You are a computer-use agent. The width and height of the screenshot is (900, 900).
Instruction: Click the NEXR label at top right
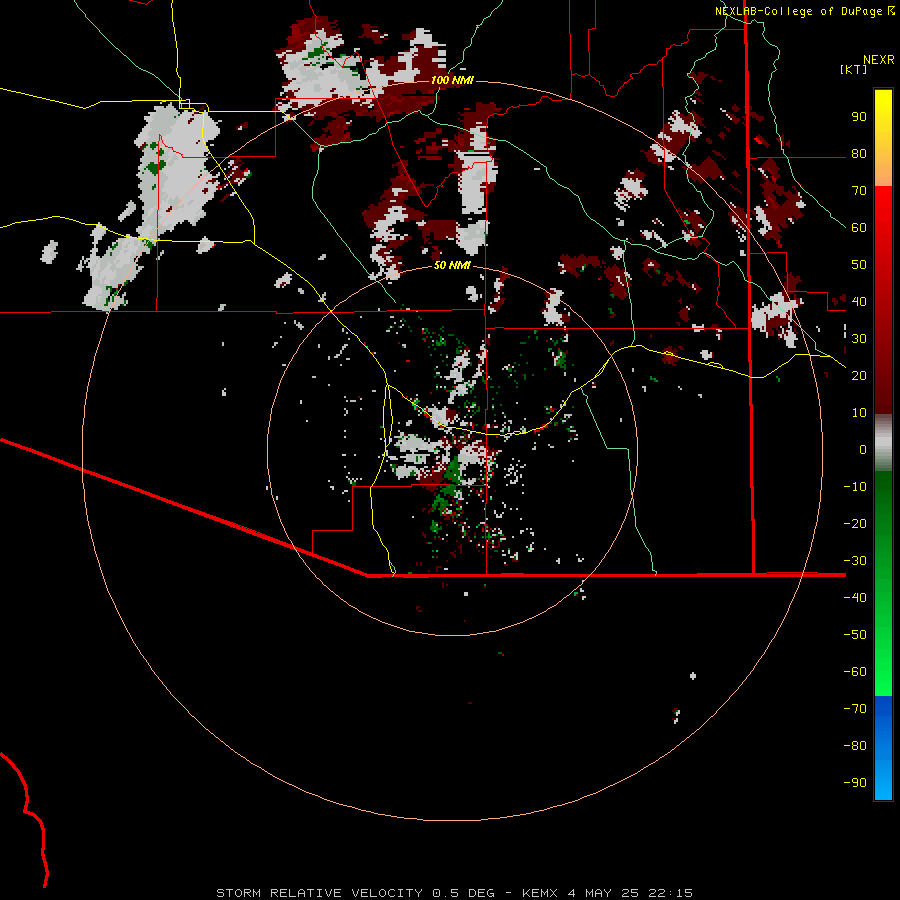(x=879, y=60)
